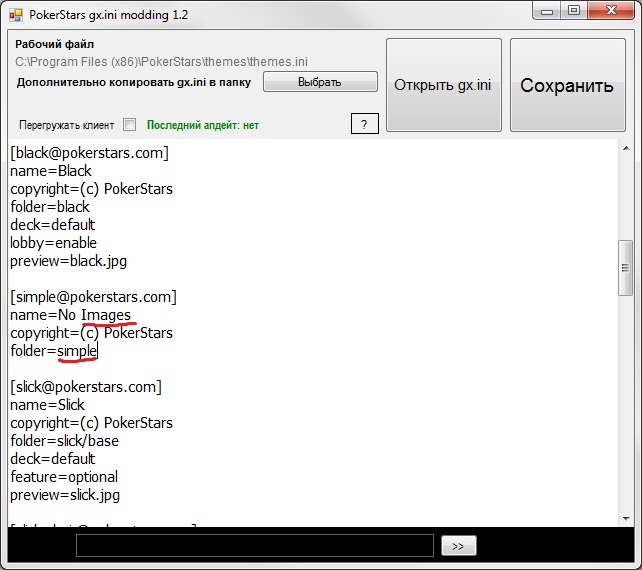Screen dimensions: 642x570
Task: Click the vertical scrollbar thumb
Action: pyautogui.click(x=626, y=268)
